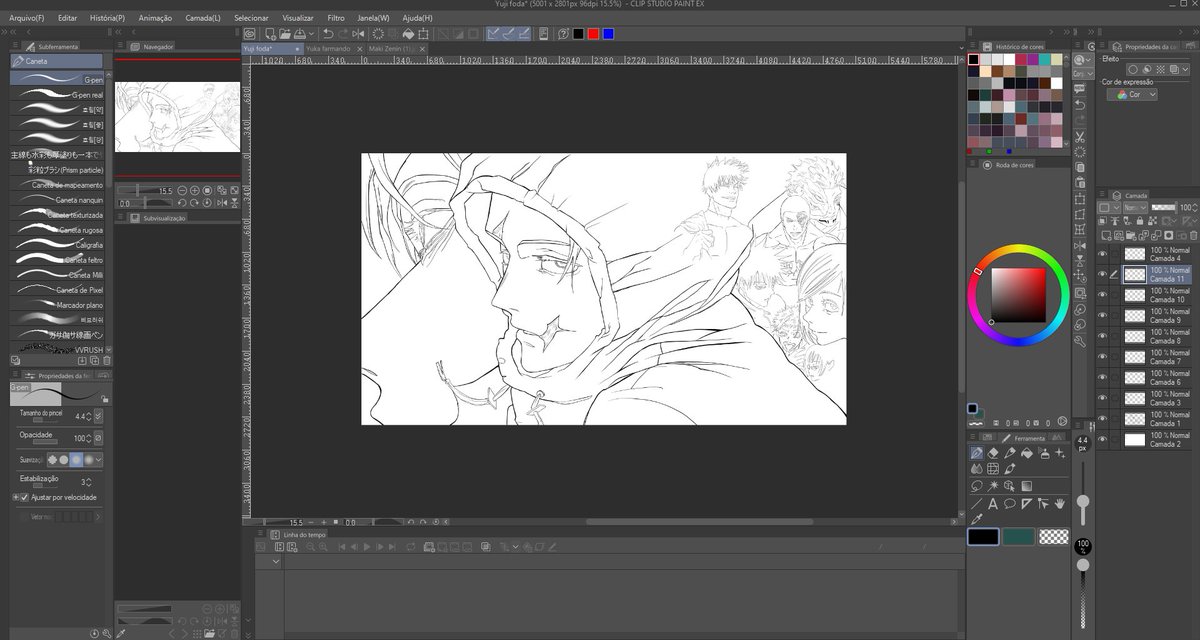The image size is (1200, 640).
Task: Select the Eyedropper tool
Action: [977, 520]
